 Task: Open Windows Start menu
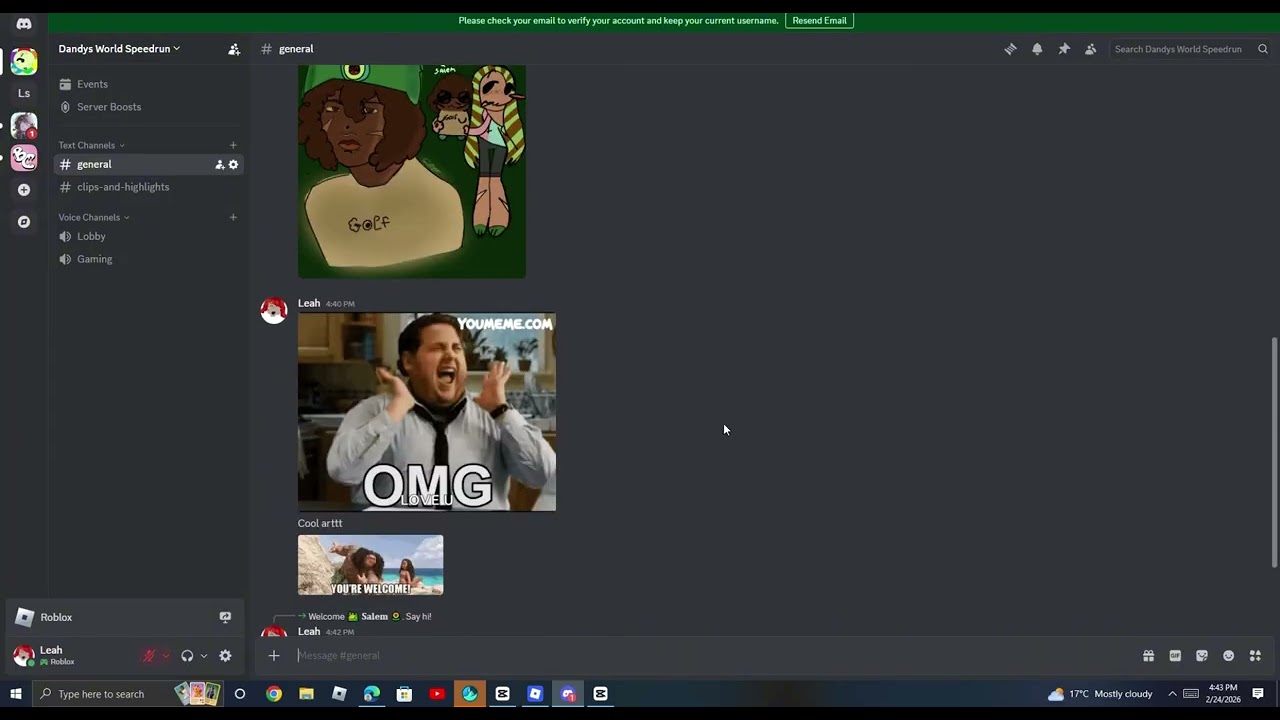click(x=16, y=694)
